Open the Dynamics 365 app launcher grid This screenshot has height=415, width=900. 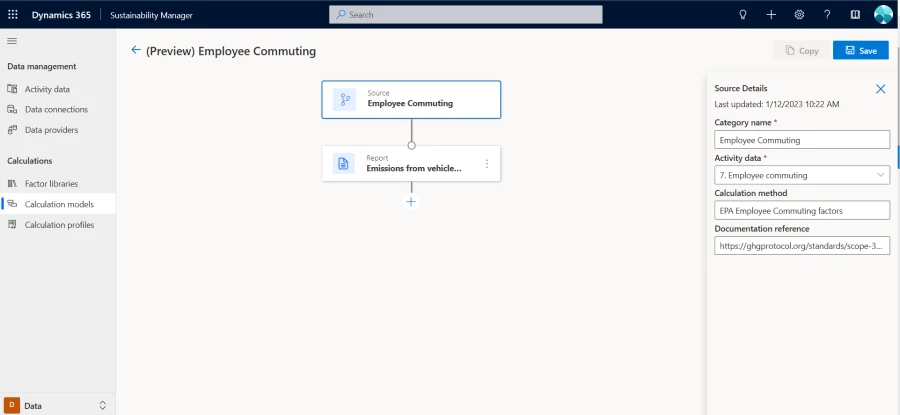coord(13,15)
